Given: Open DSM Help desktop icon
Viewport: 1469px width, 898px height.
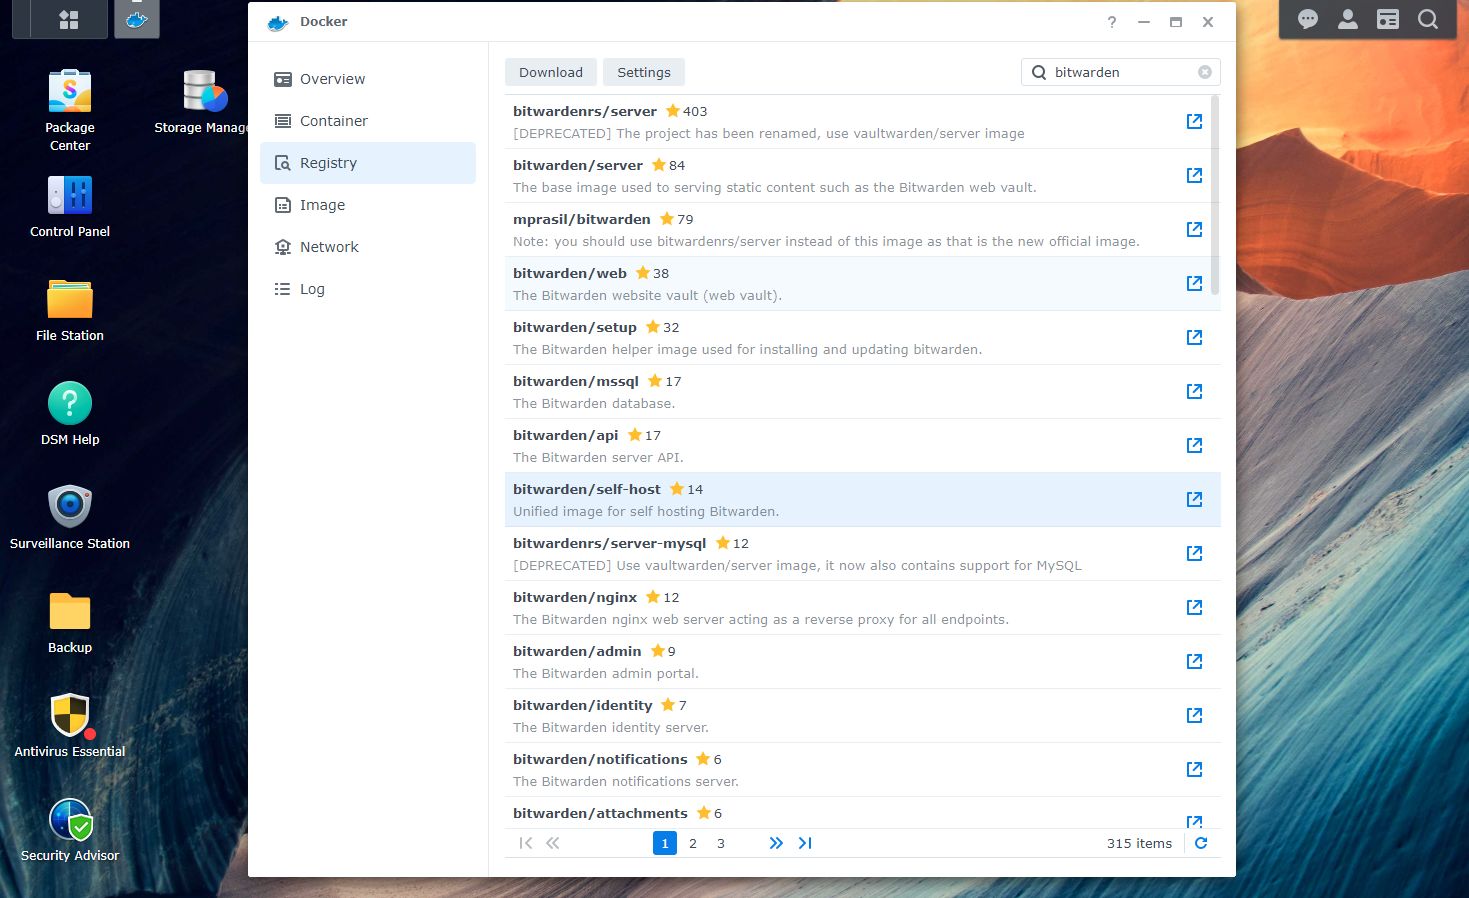Looking at the screenshot, I should pyautogui.click(x=70, y=414).
